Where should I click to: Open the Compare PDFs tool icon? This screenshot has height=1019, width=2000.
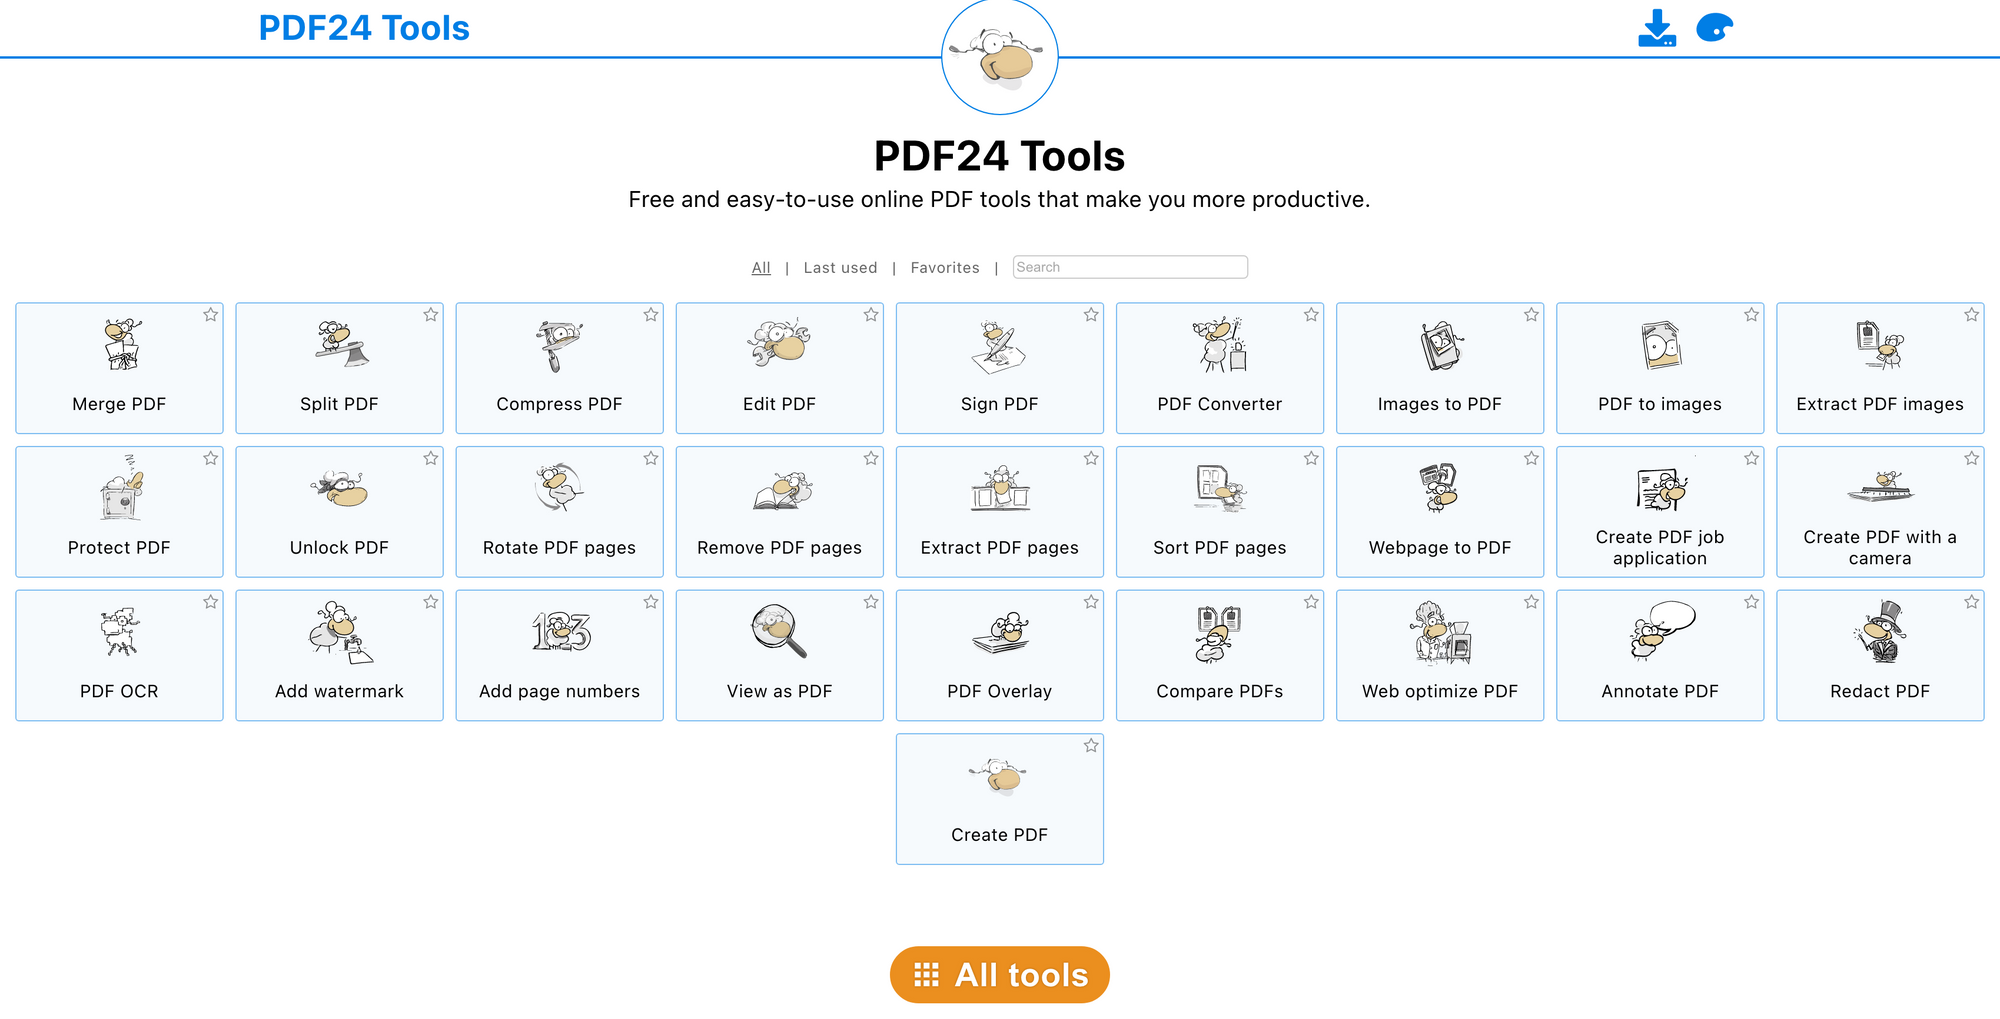1218,634
